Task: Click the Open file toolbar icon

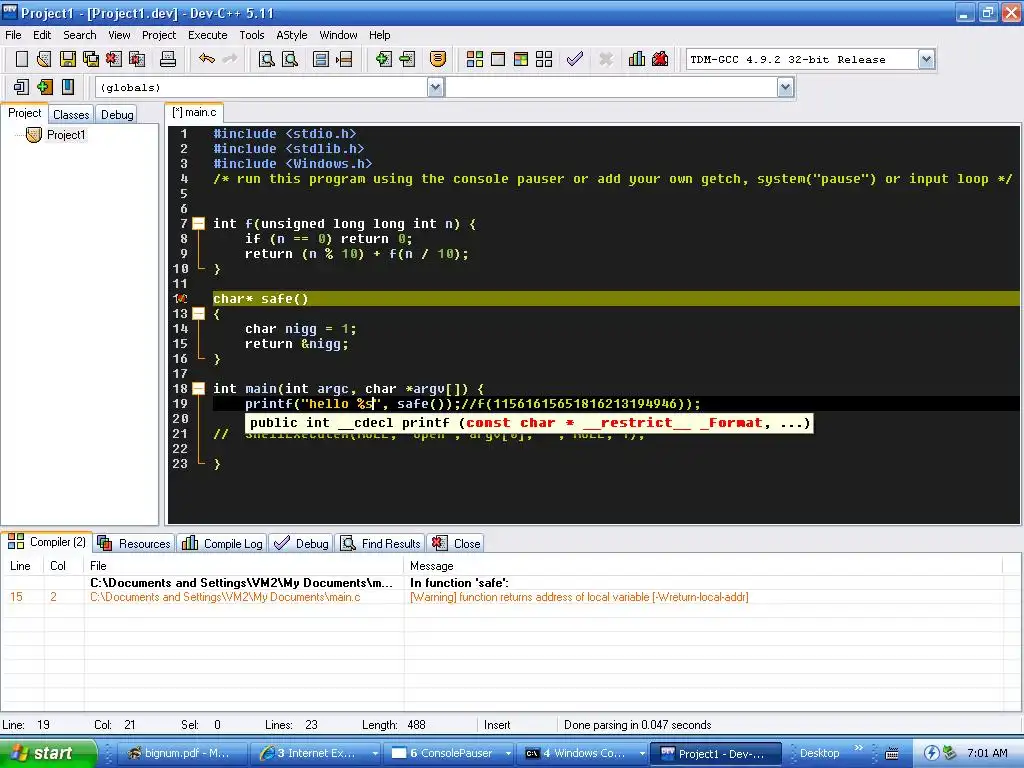Action: pos(44,59)
